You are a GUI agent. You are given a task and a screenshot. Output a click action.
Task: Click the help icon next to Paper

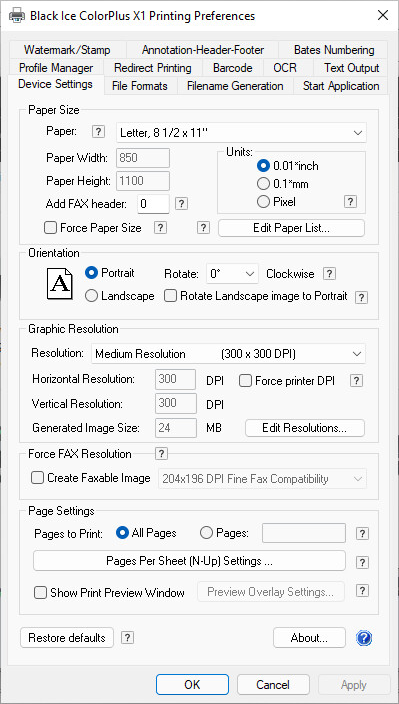pyautogui.click(x=98, y=132)
